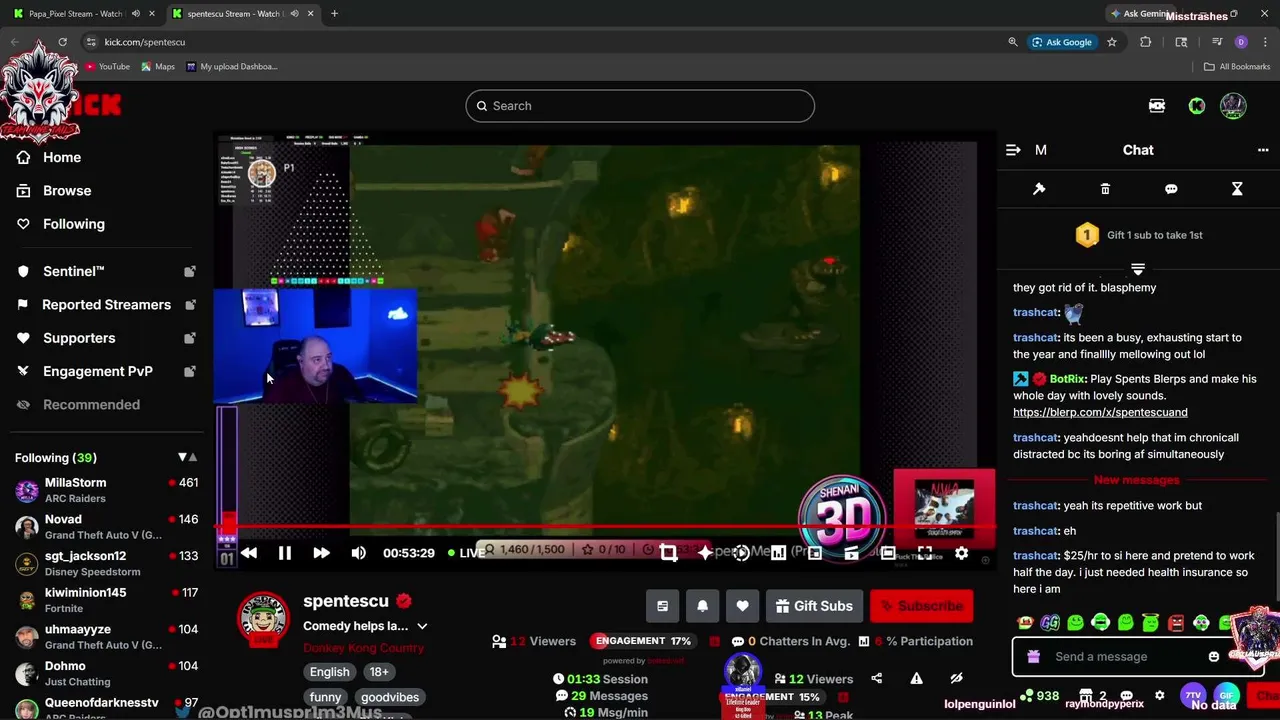
Task: Bookmark this page with the star
Action: click(1111, 42)
